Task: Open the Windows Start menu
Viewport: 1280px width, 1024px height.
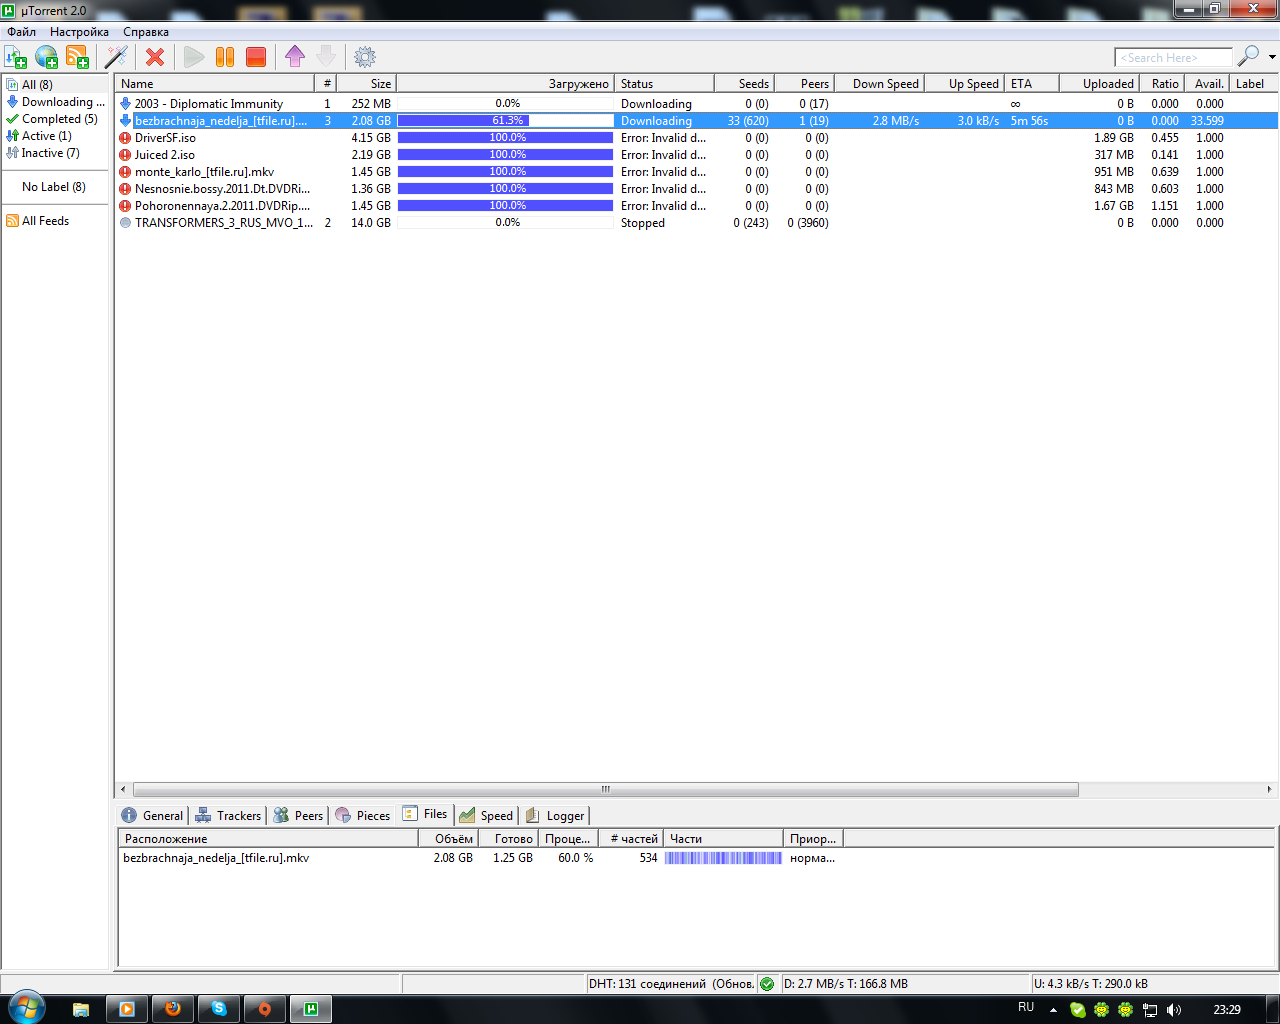Action: click(26, 1008)
